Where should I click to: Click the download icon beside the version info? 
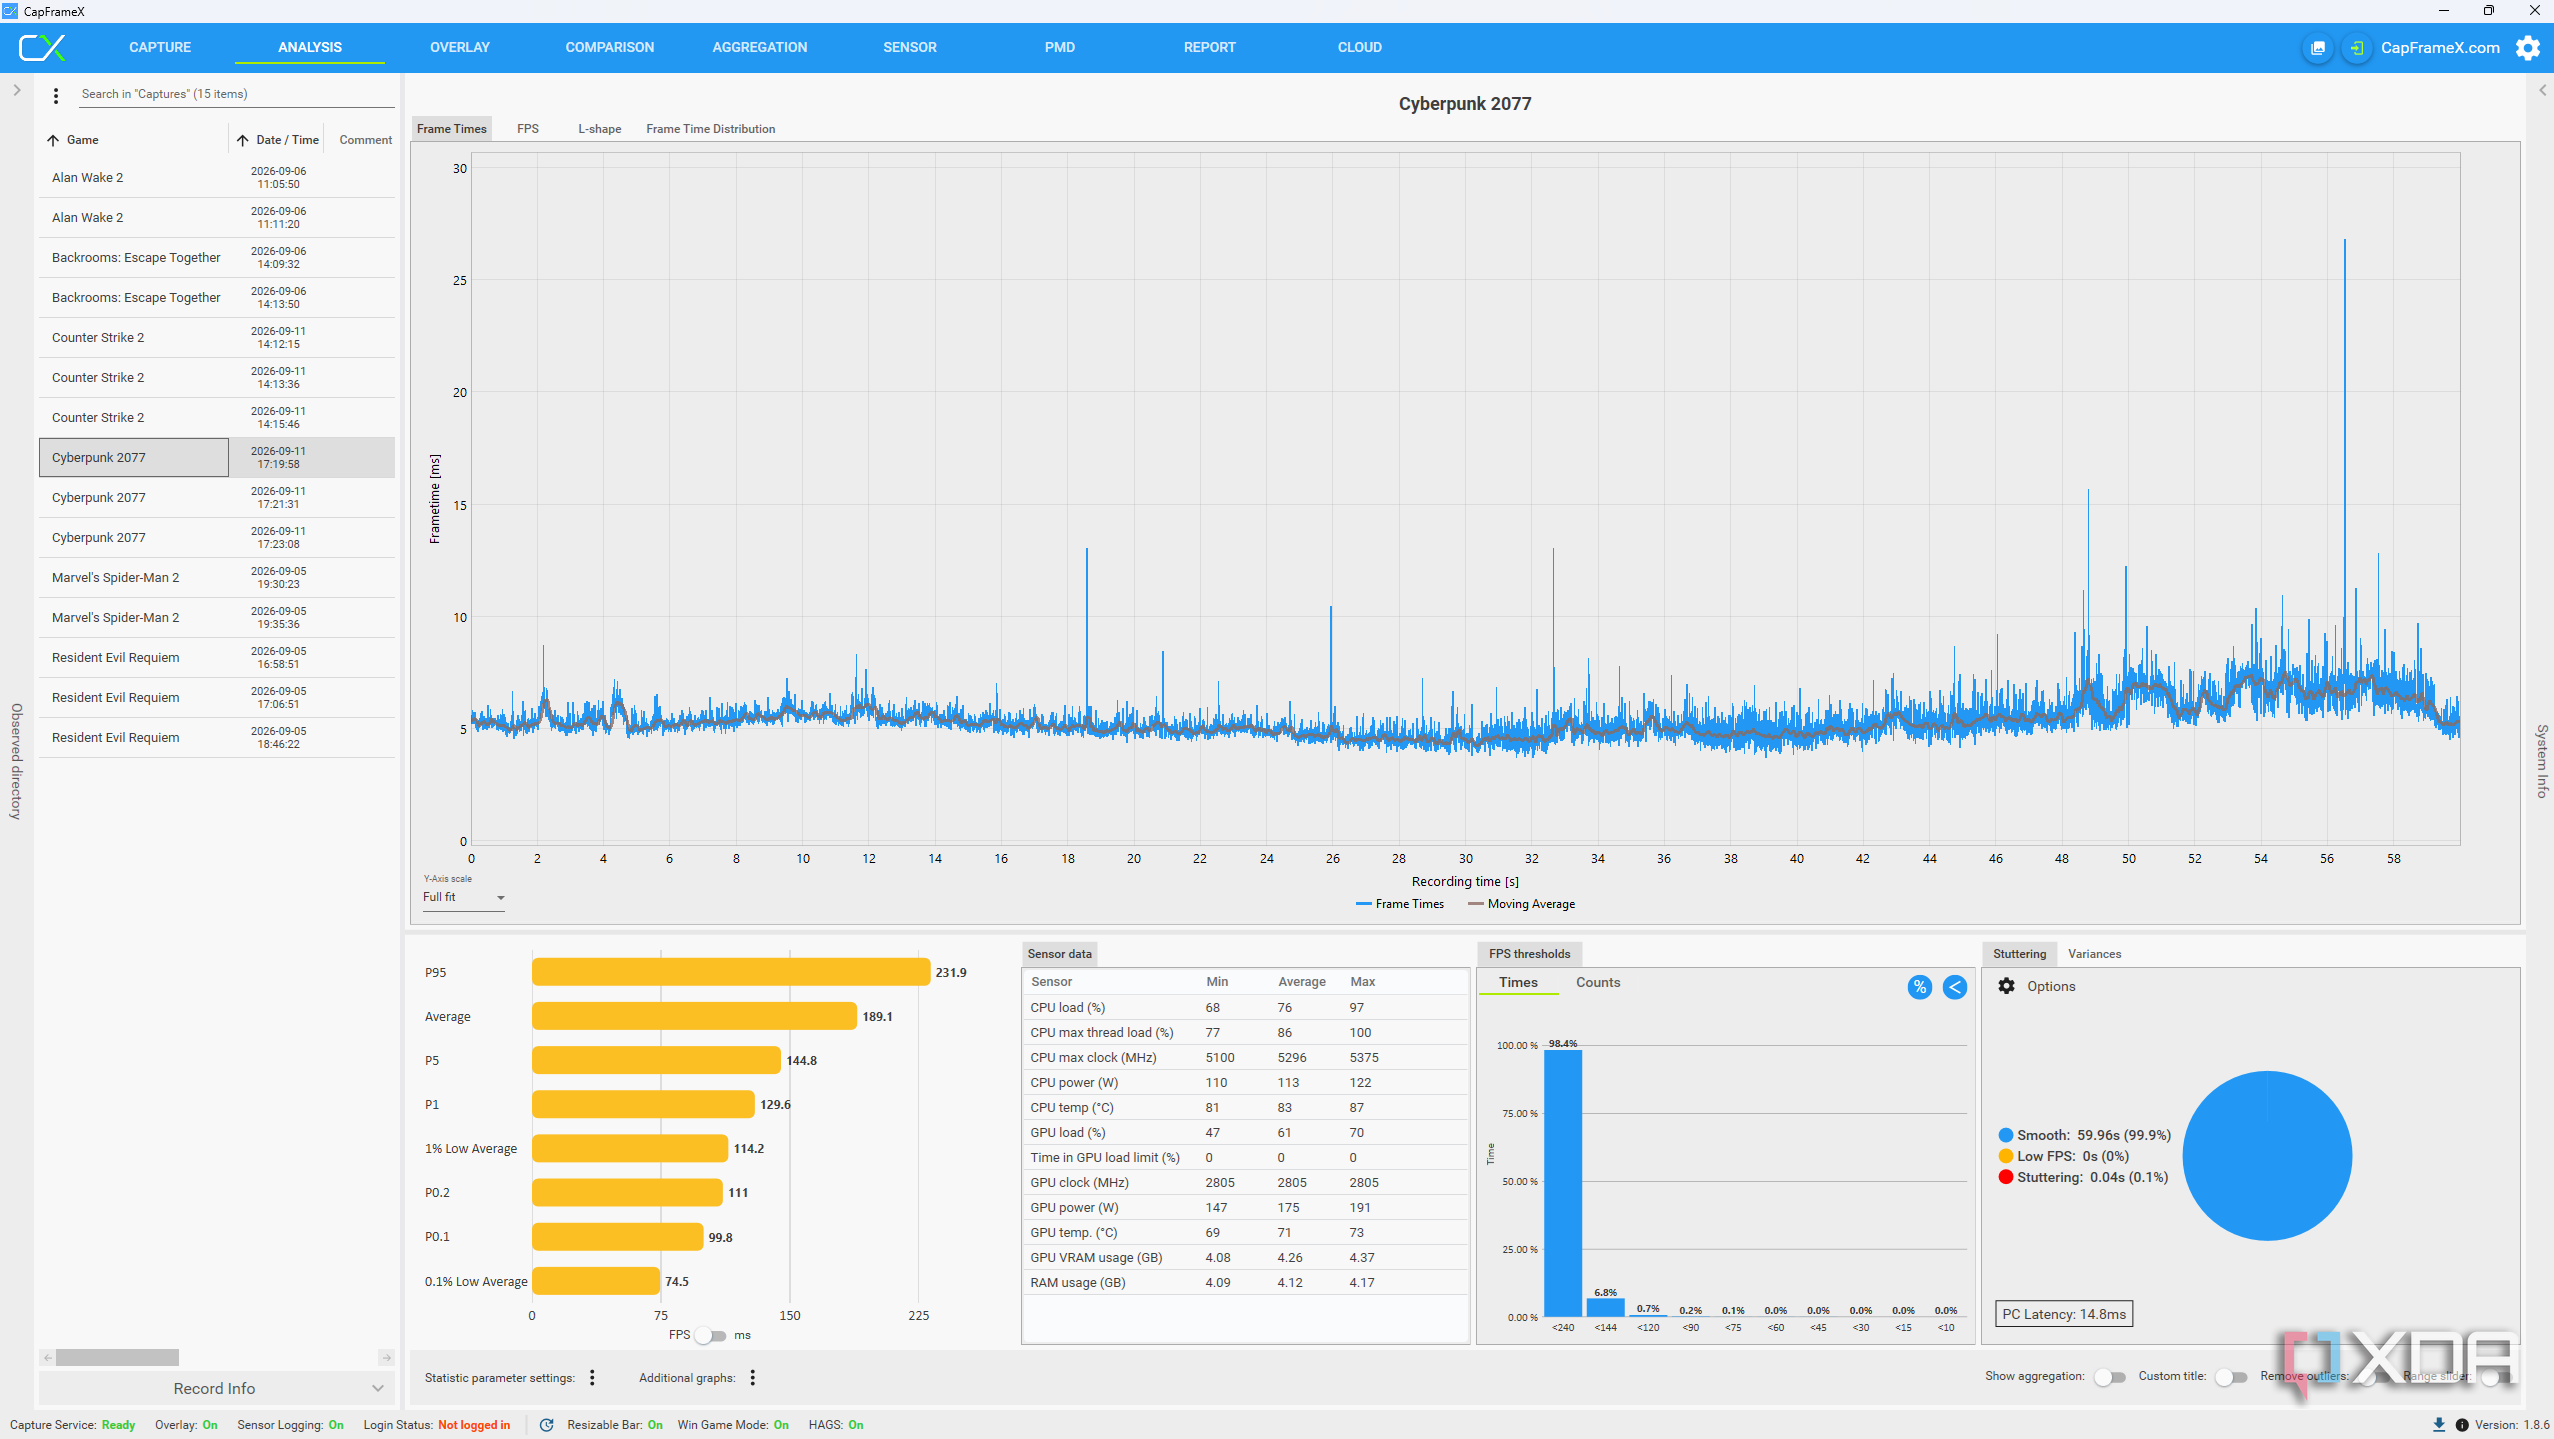click(2439, 1425)
